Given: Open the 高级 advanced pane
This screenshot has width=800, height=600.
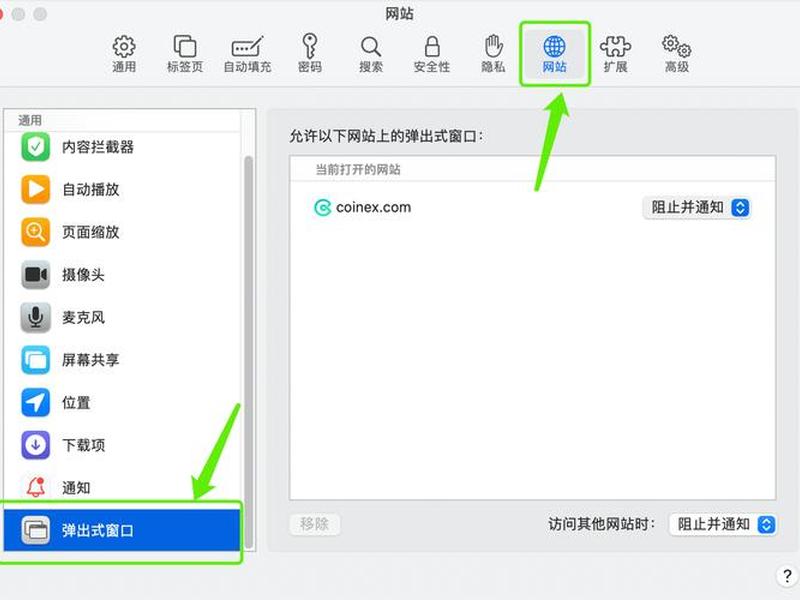Looking at the screenshot, I should point(677,54).
